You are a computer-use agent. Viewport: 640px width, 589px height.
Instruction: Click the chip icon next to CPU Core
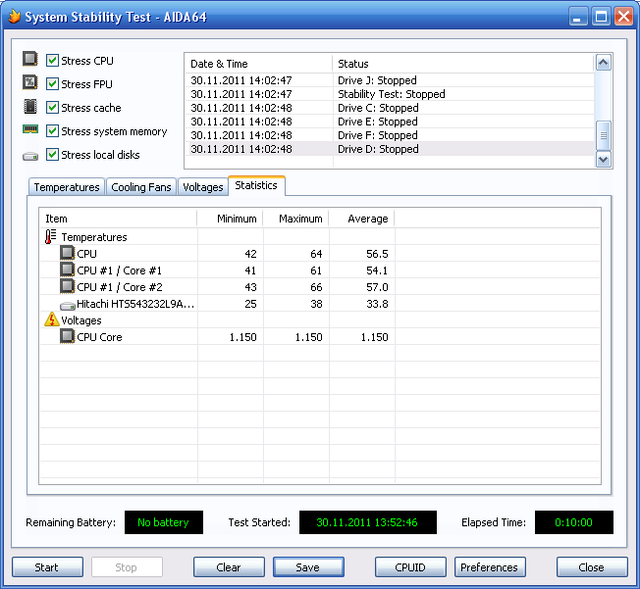pos(67,337)
